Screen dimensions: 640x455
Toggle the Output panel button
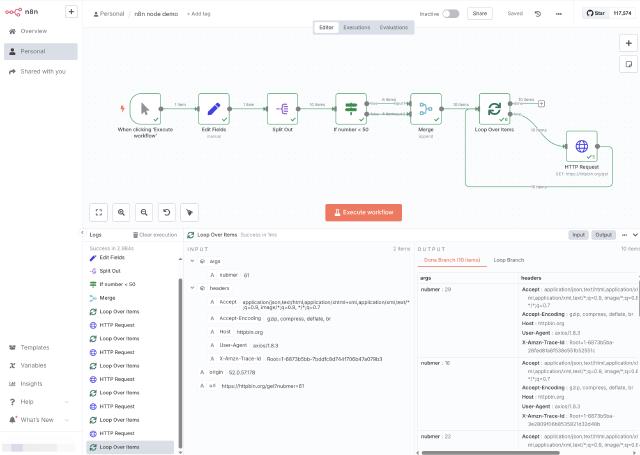[604, 235]
